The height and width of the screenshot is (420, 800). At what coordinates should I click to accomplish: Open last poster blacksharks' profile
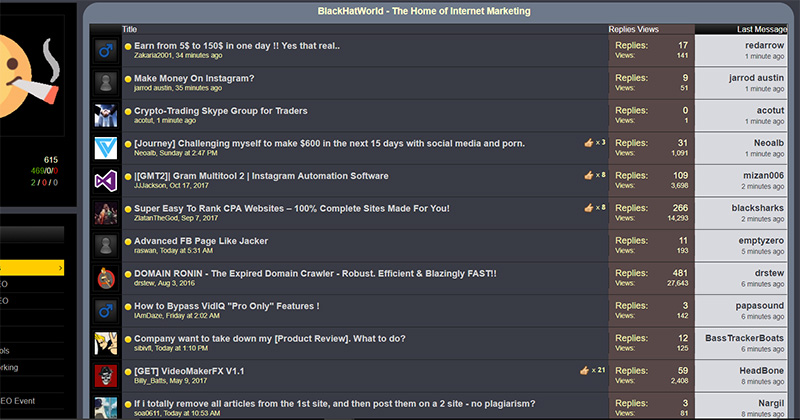coord(758,208)
